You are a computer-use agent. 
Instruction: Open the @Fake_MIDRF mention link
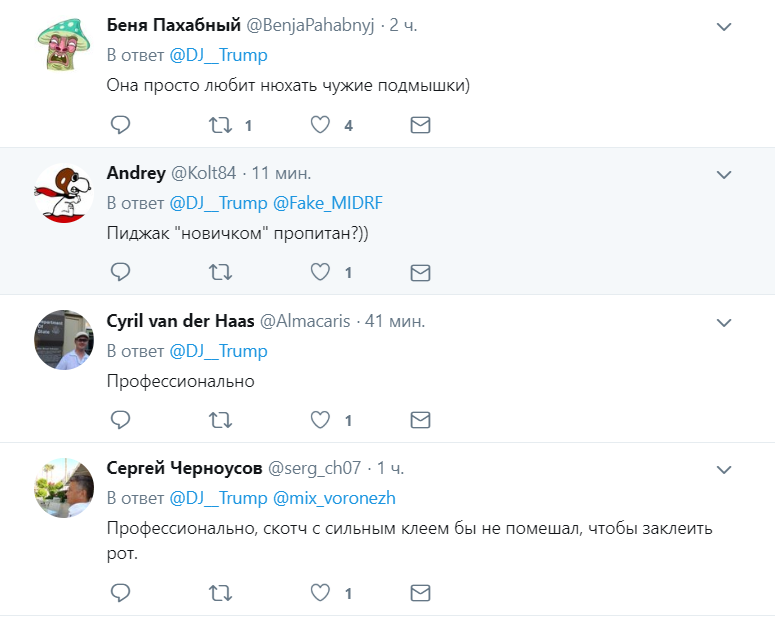coord(328,203)
